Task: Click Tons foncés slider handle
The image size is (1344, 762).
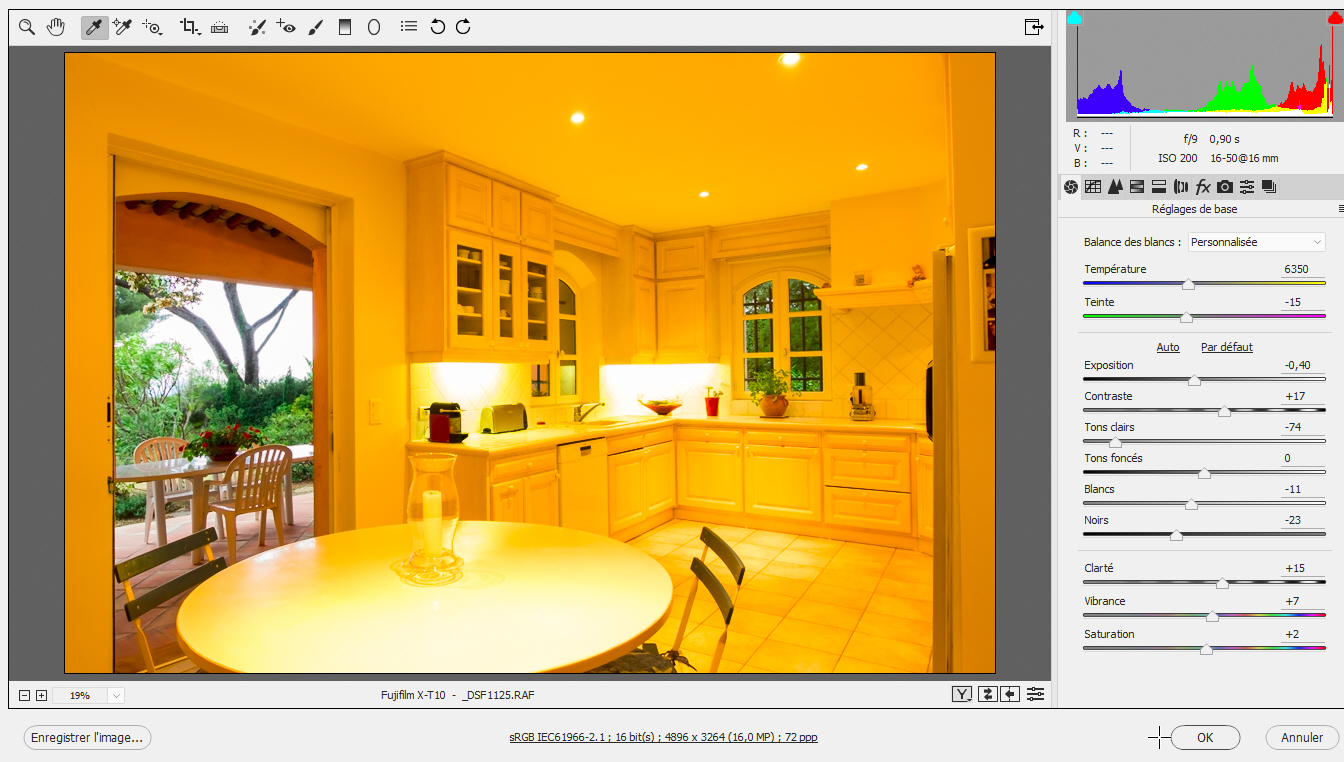Action: (x=1204, y=474)
